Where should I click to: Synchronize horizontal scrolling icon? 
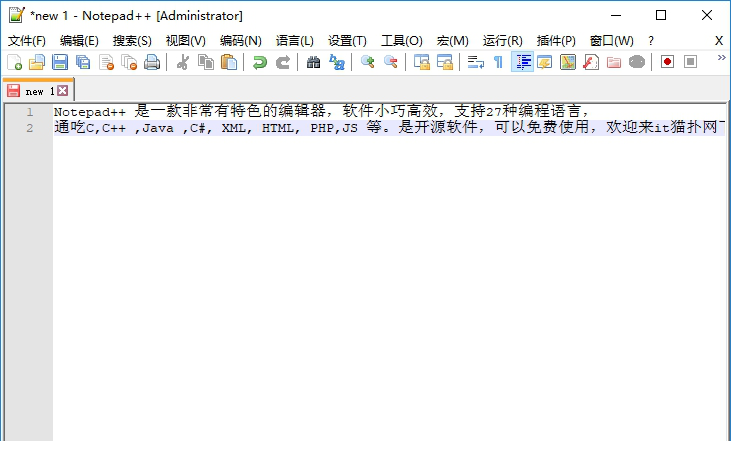point(444,62)
